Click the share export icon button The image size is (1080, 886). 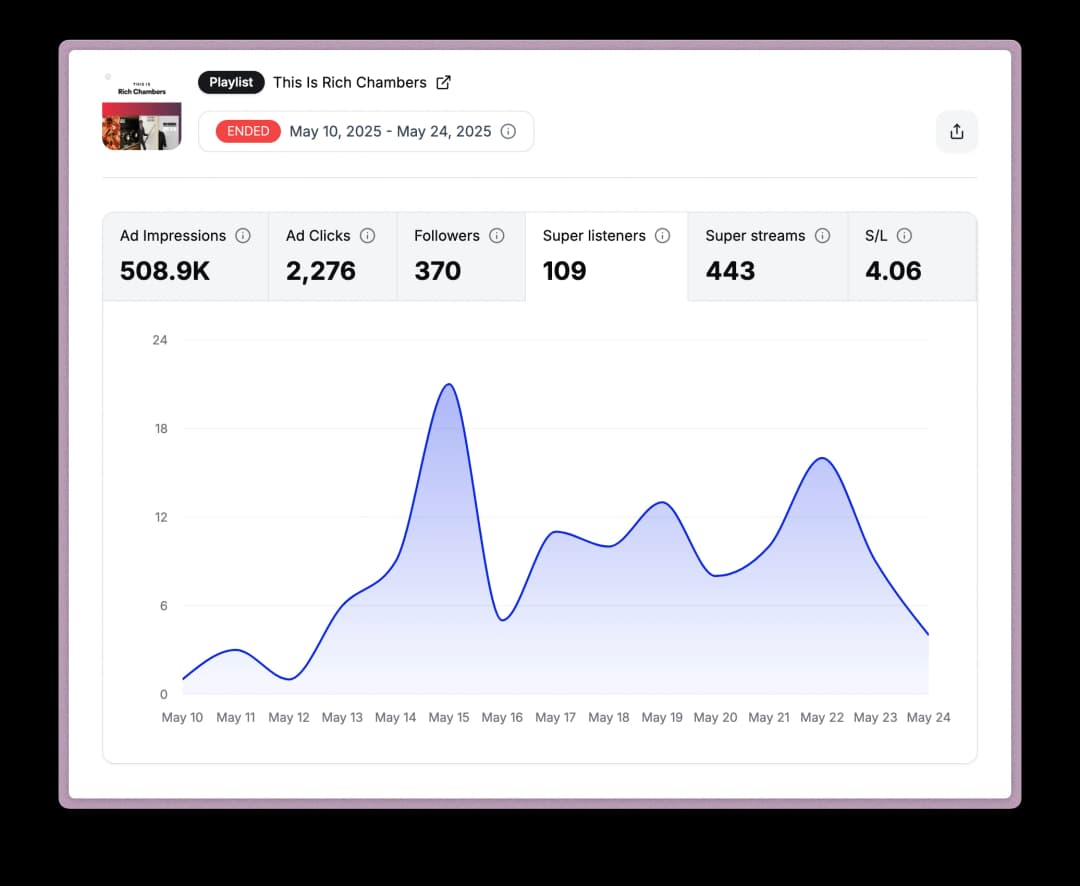pyautogui.click(x=956, y=132)
